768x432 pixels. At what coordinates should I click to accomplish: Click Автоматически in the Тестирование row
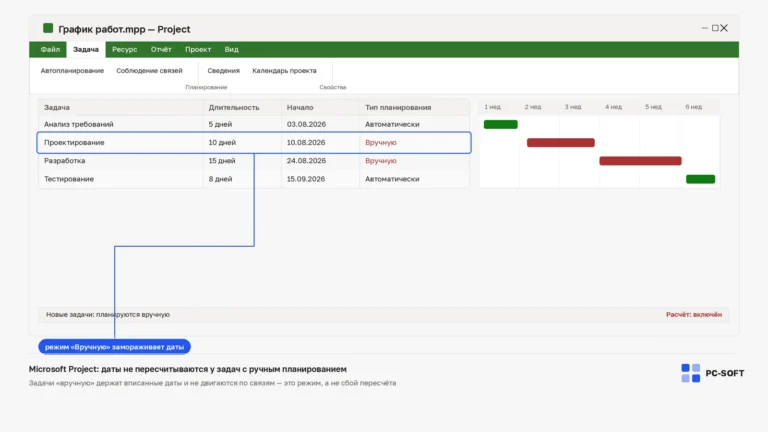click(x=392, y=179)
